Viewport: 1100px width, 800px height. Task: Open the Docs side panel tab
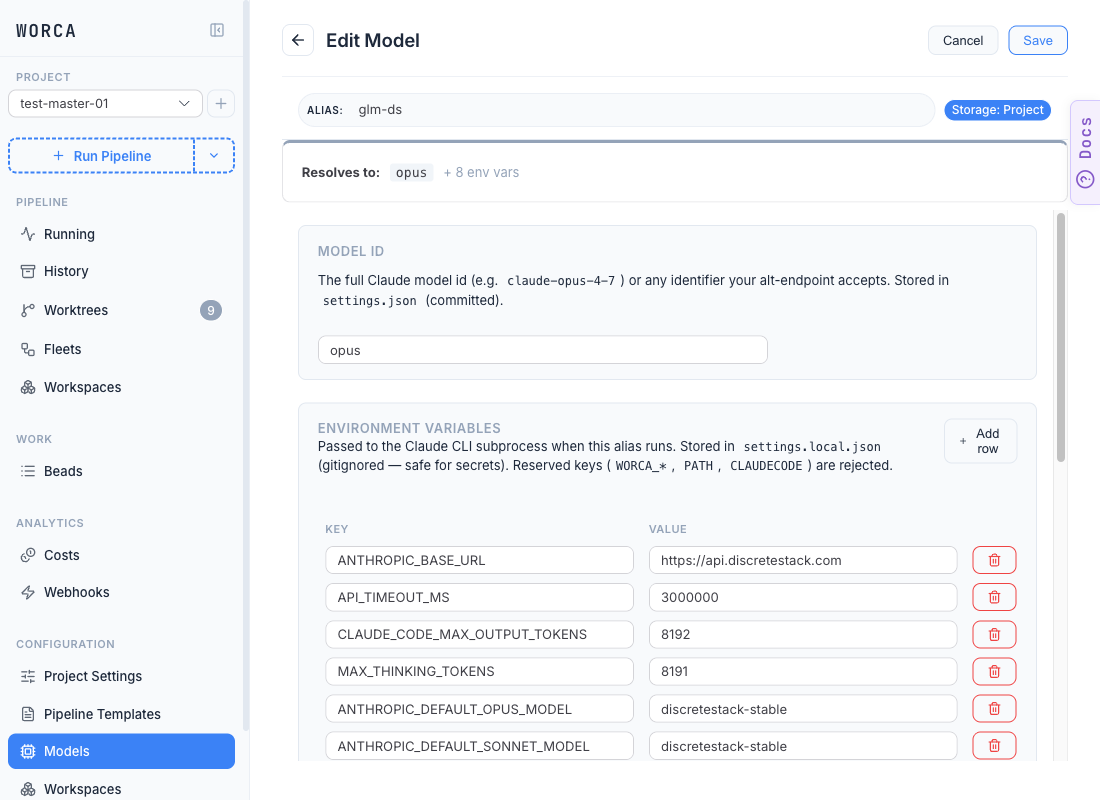coord(1085,152)
